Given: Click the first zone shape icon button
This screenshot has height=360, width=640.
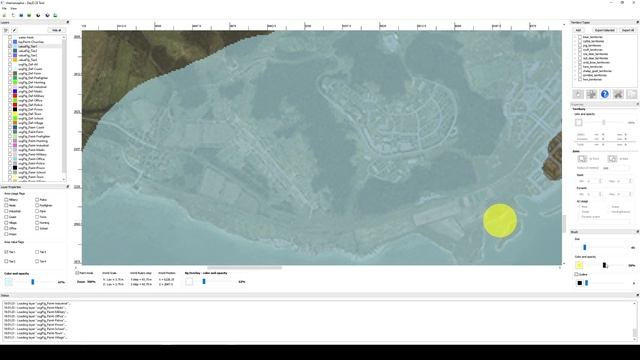Looking at the screenshot, I should pos(582,158).
